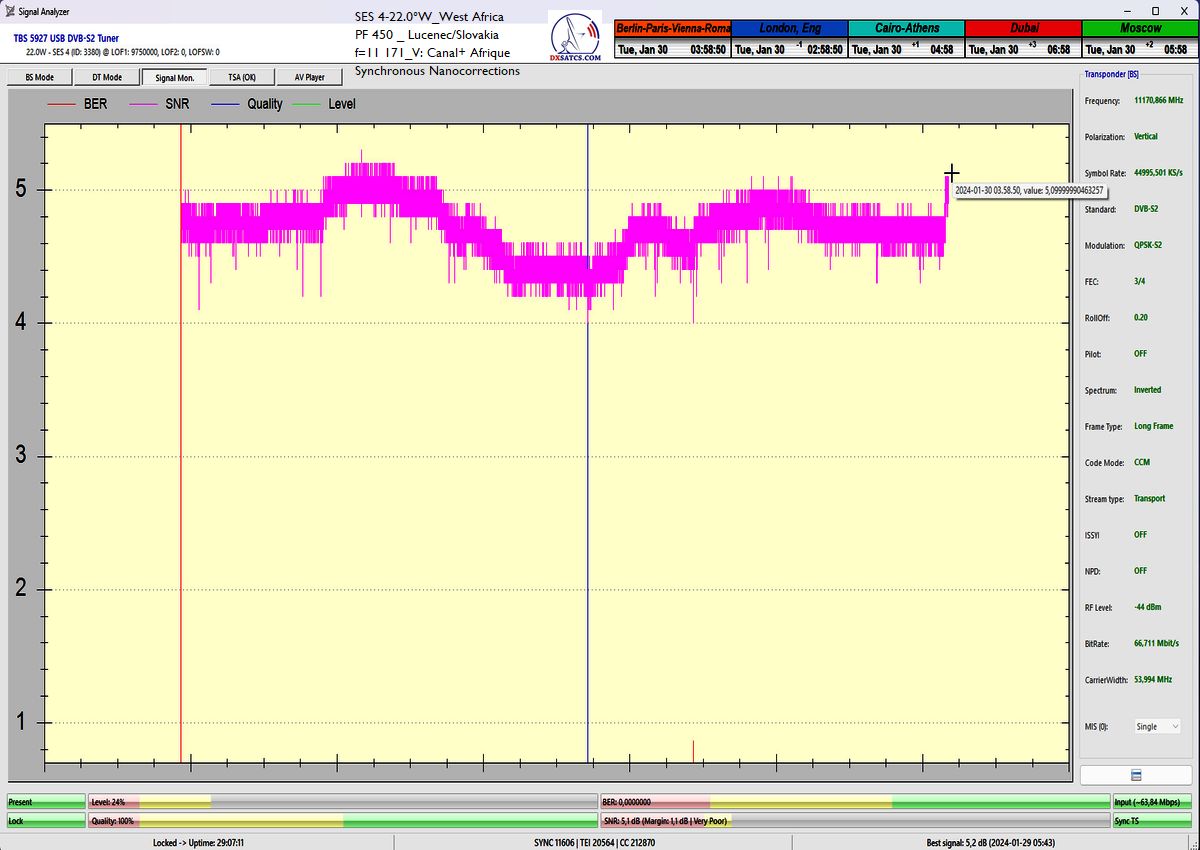
Task: Click the blue vertical marker line on graph
Action: [x=588, y=450]
